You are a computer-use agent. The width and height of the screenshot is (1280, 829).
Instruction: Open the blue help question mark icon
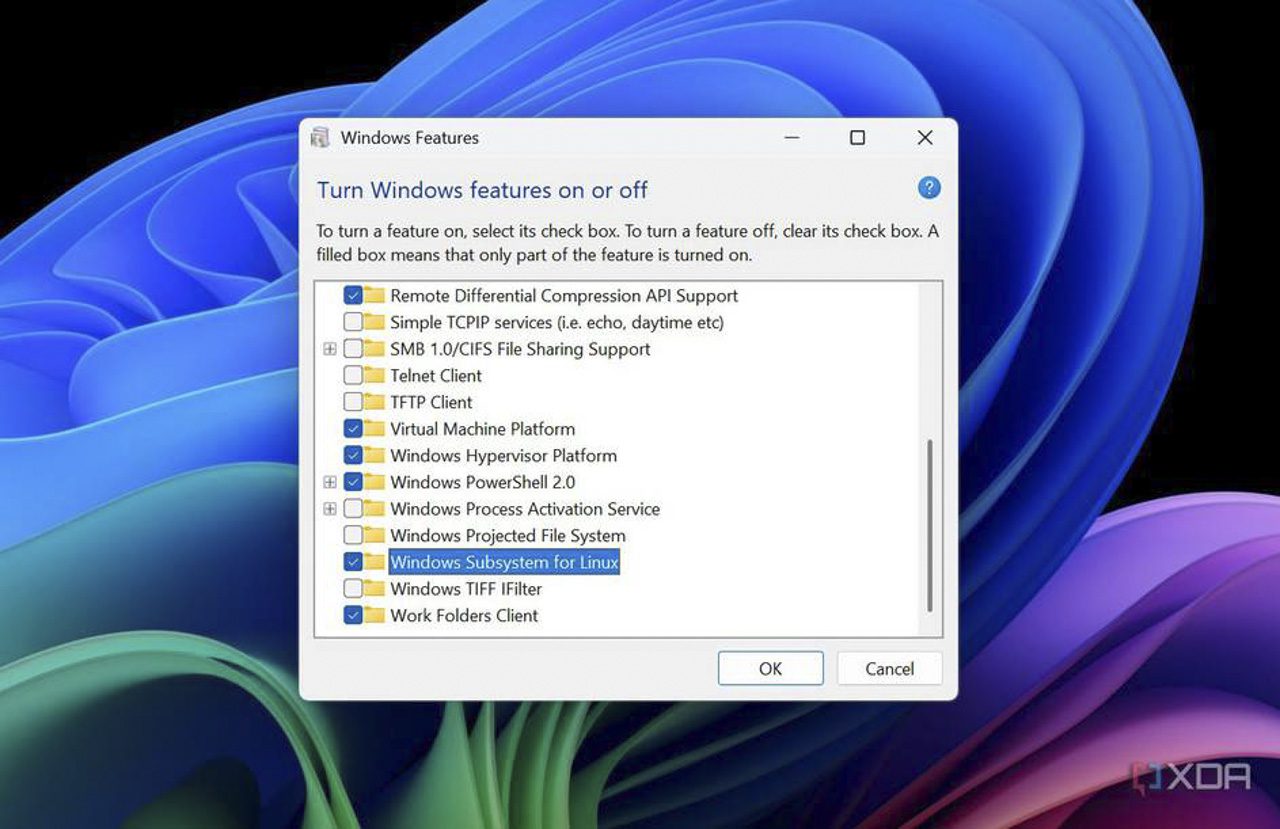929,188
